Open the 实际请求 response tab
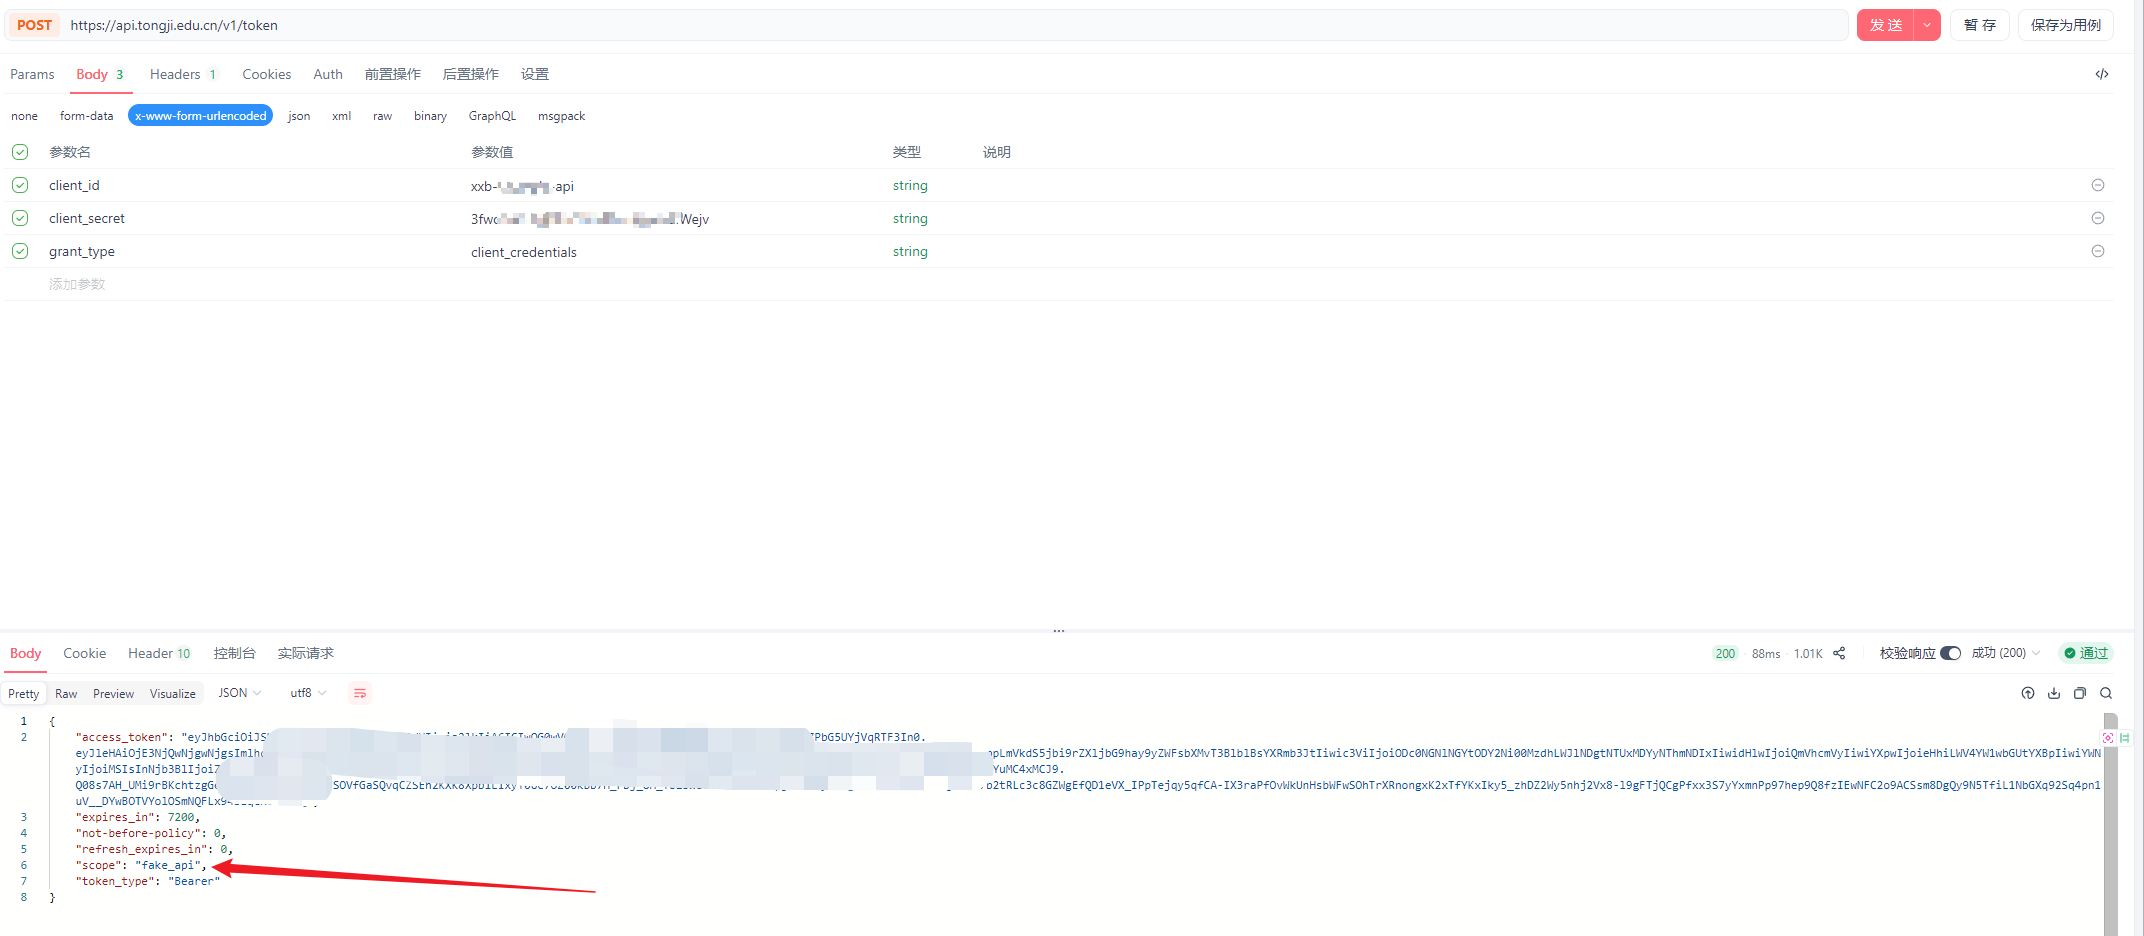This screenshot has height=936, width=2144. 305,653
